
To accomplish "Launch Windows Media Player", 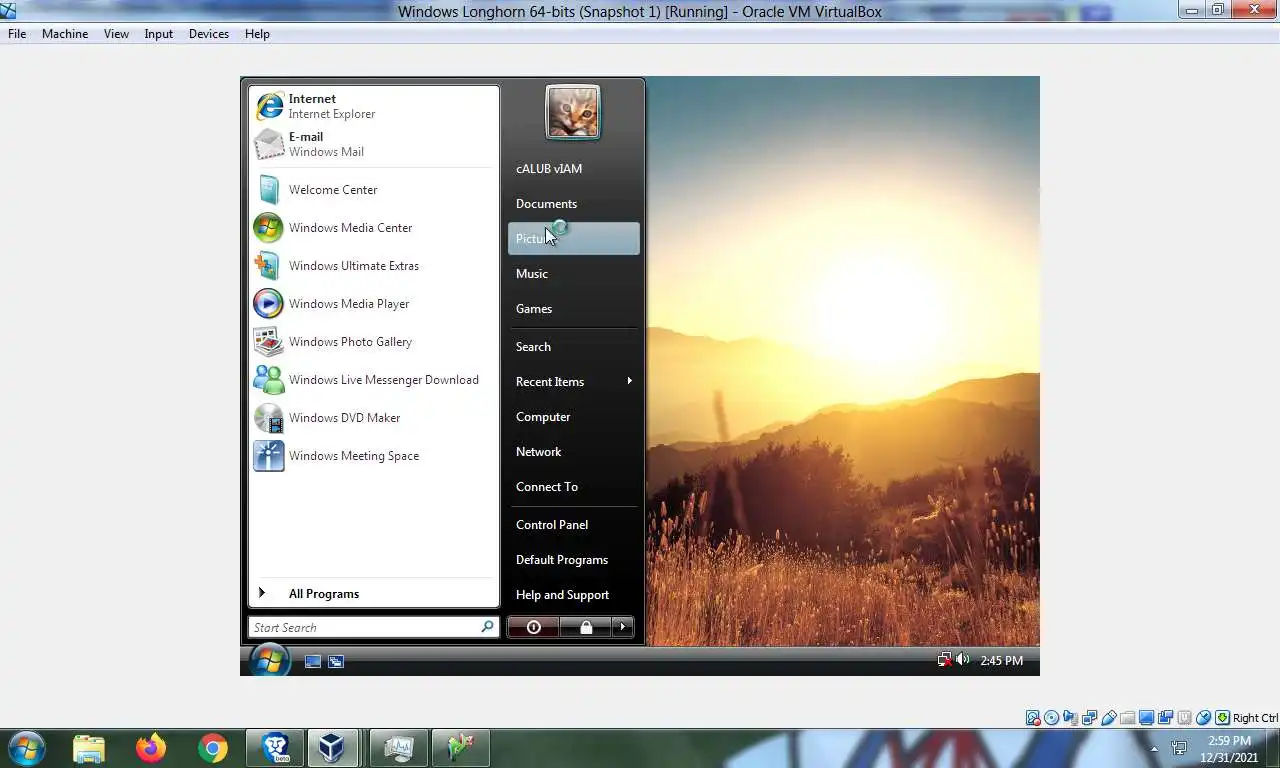I will [x=373, y=304].
